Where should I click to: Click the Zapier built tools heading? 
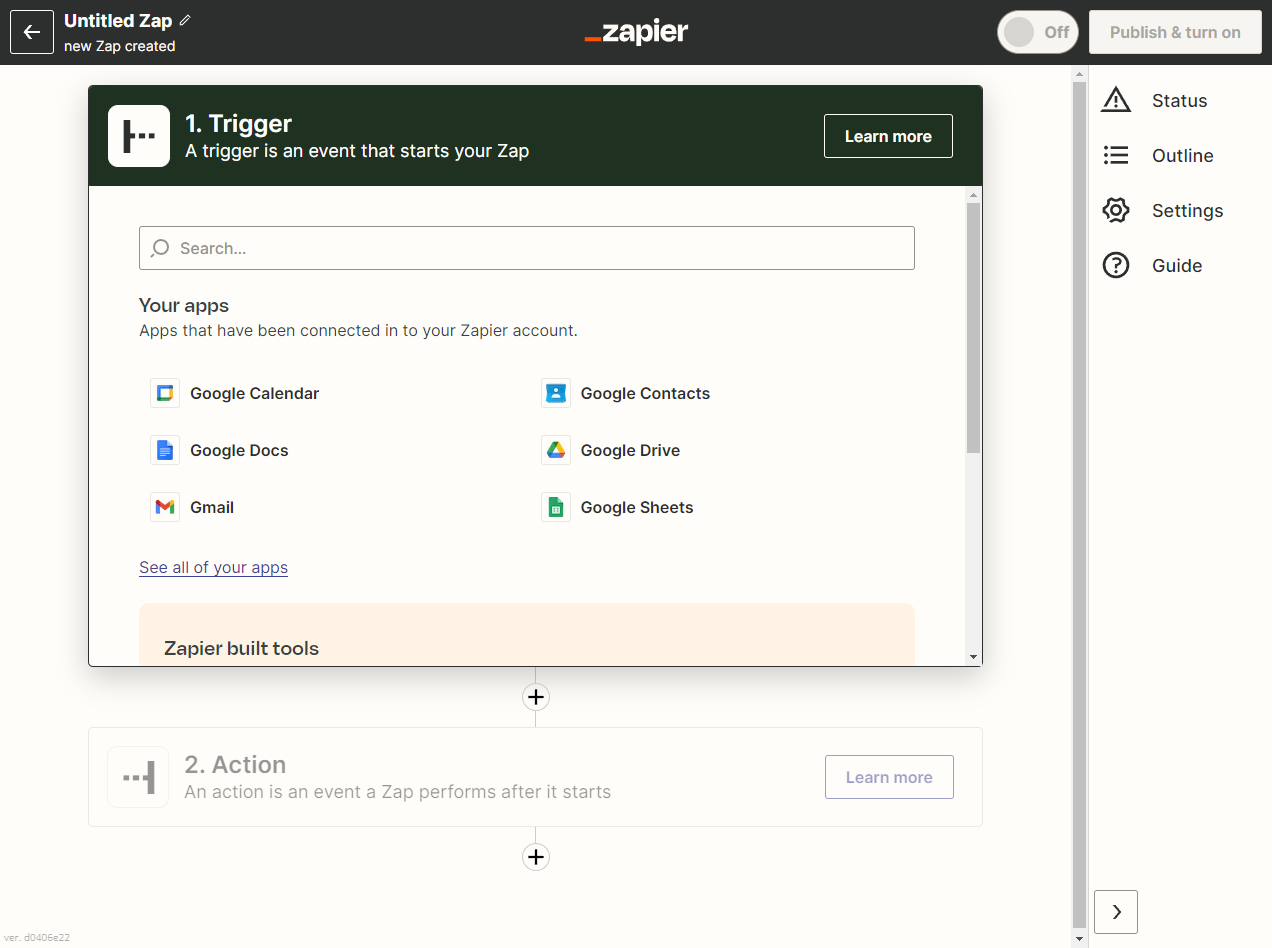241,648
